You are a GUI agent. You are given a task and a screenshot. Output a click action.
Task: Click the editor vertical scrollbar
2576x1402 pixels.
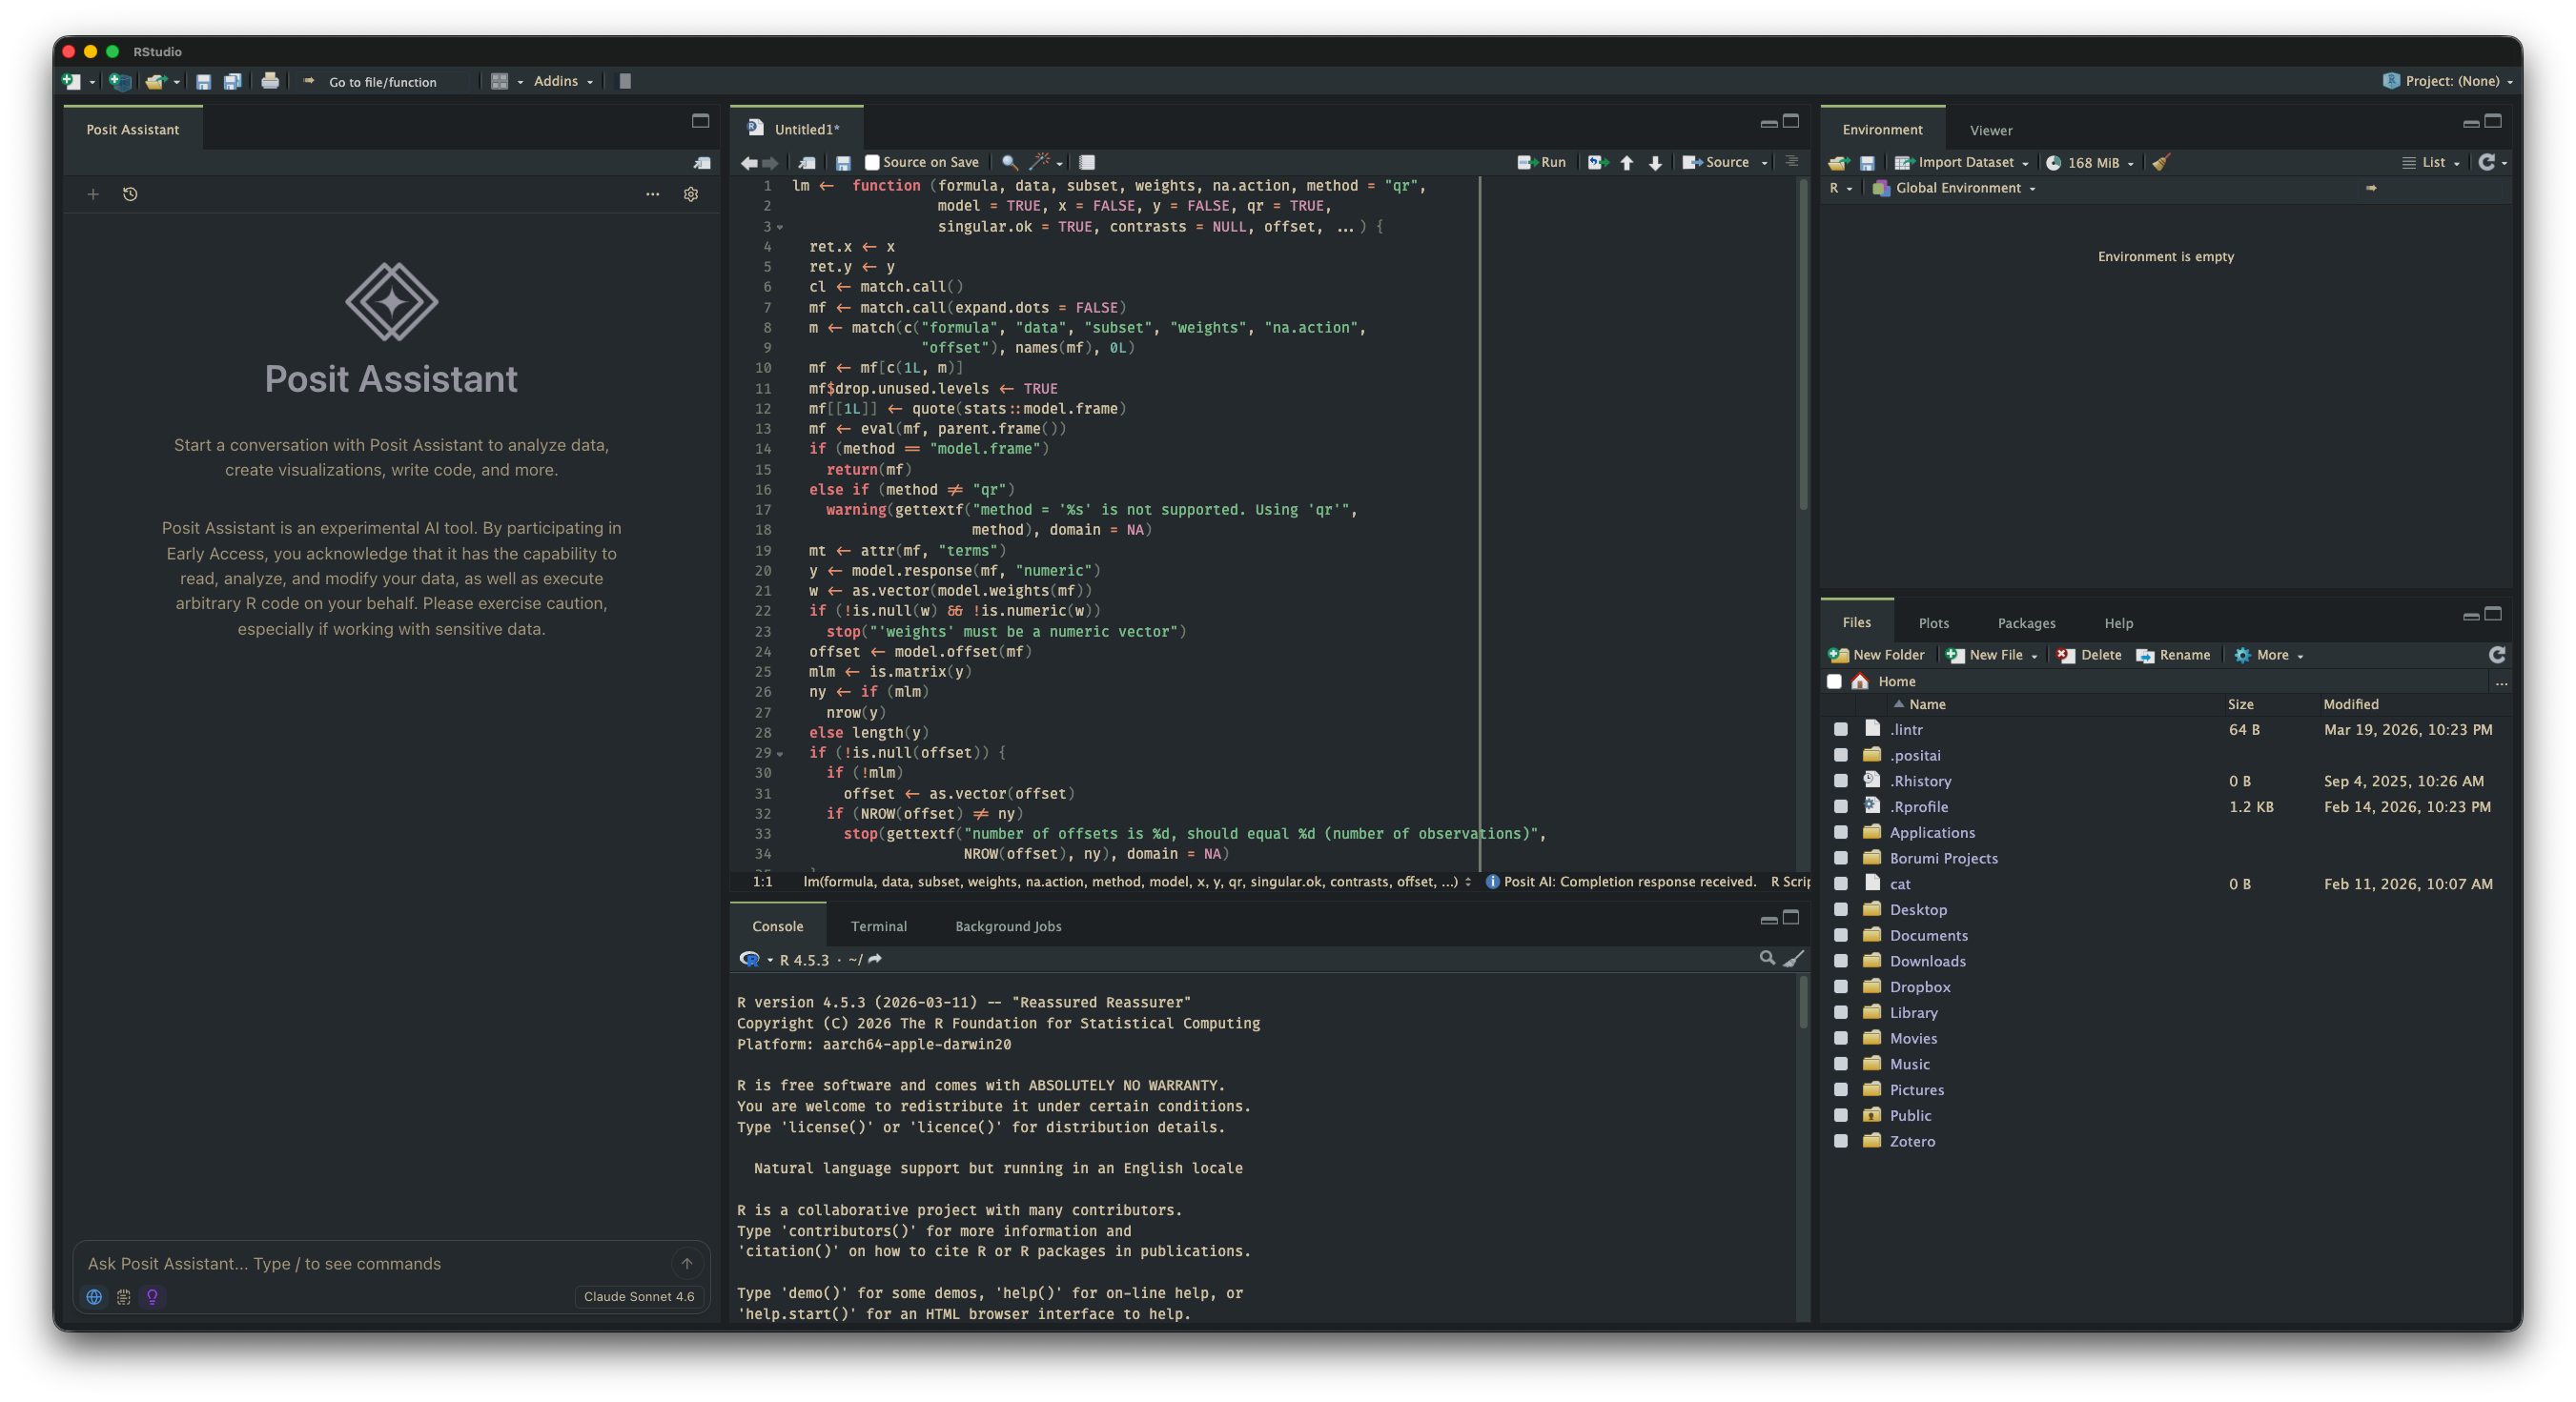point(1803,345)
